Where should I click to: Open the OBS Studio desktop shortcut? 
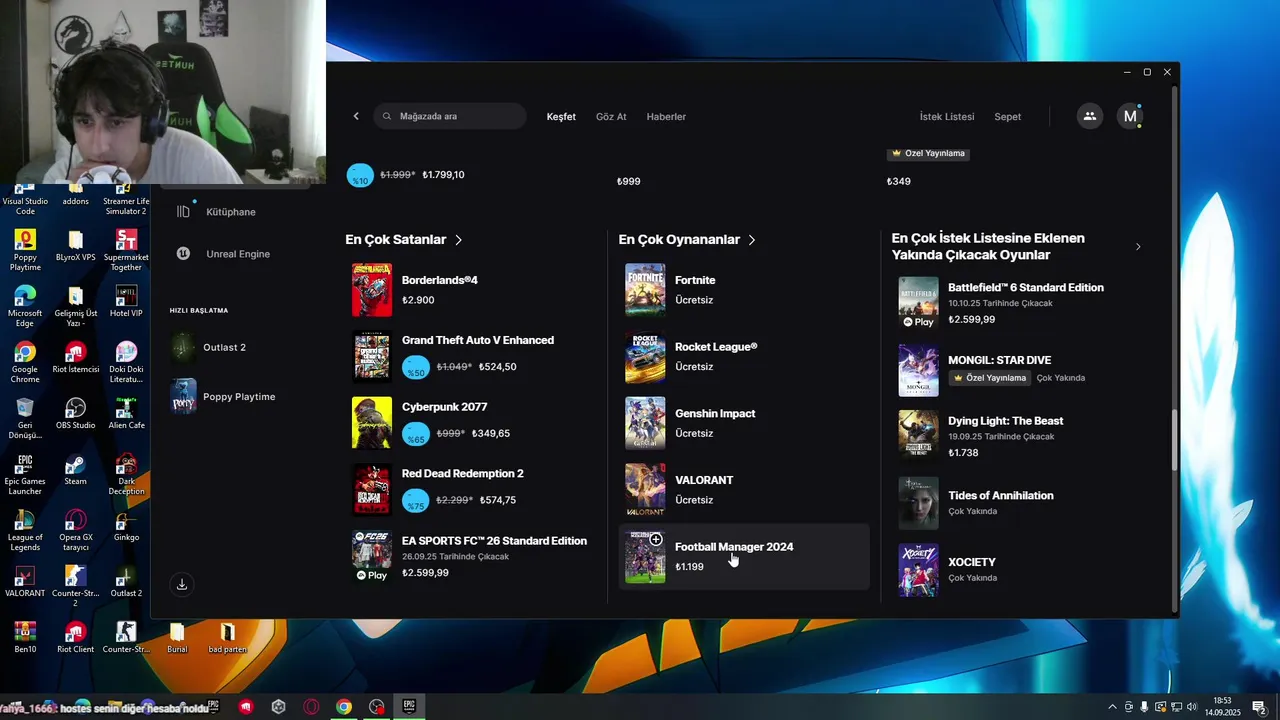[75, 414]
